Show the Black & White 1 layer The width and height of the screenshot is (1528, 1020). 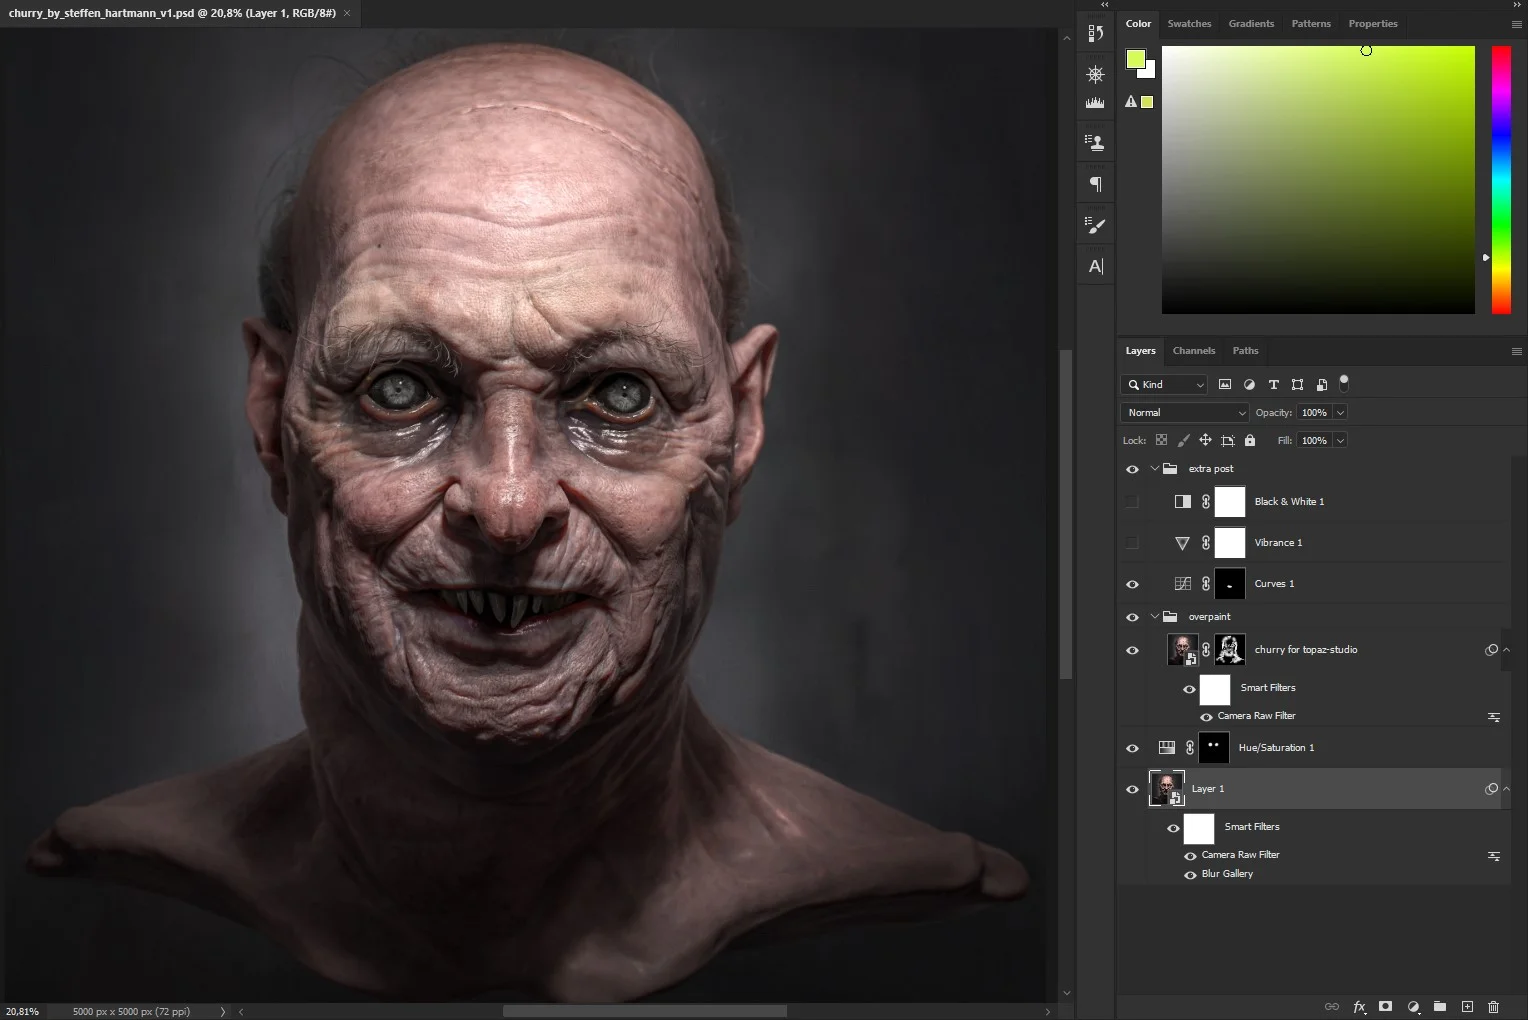coord(1132,502)
